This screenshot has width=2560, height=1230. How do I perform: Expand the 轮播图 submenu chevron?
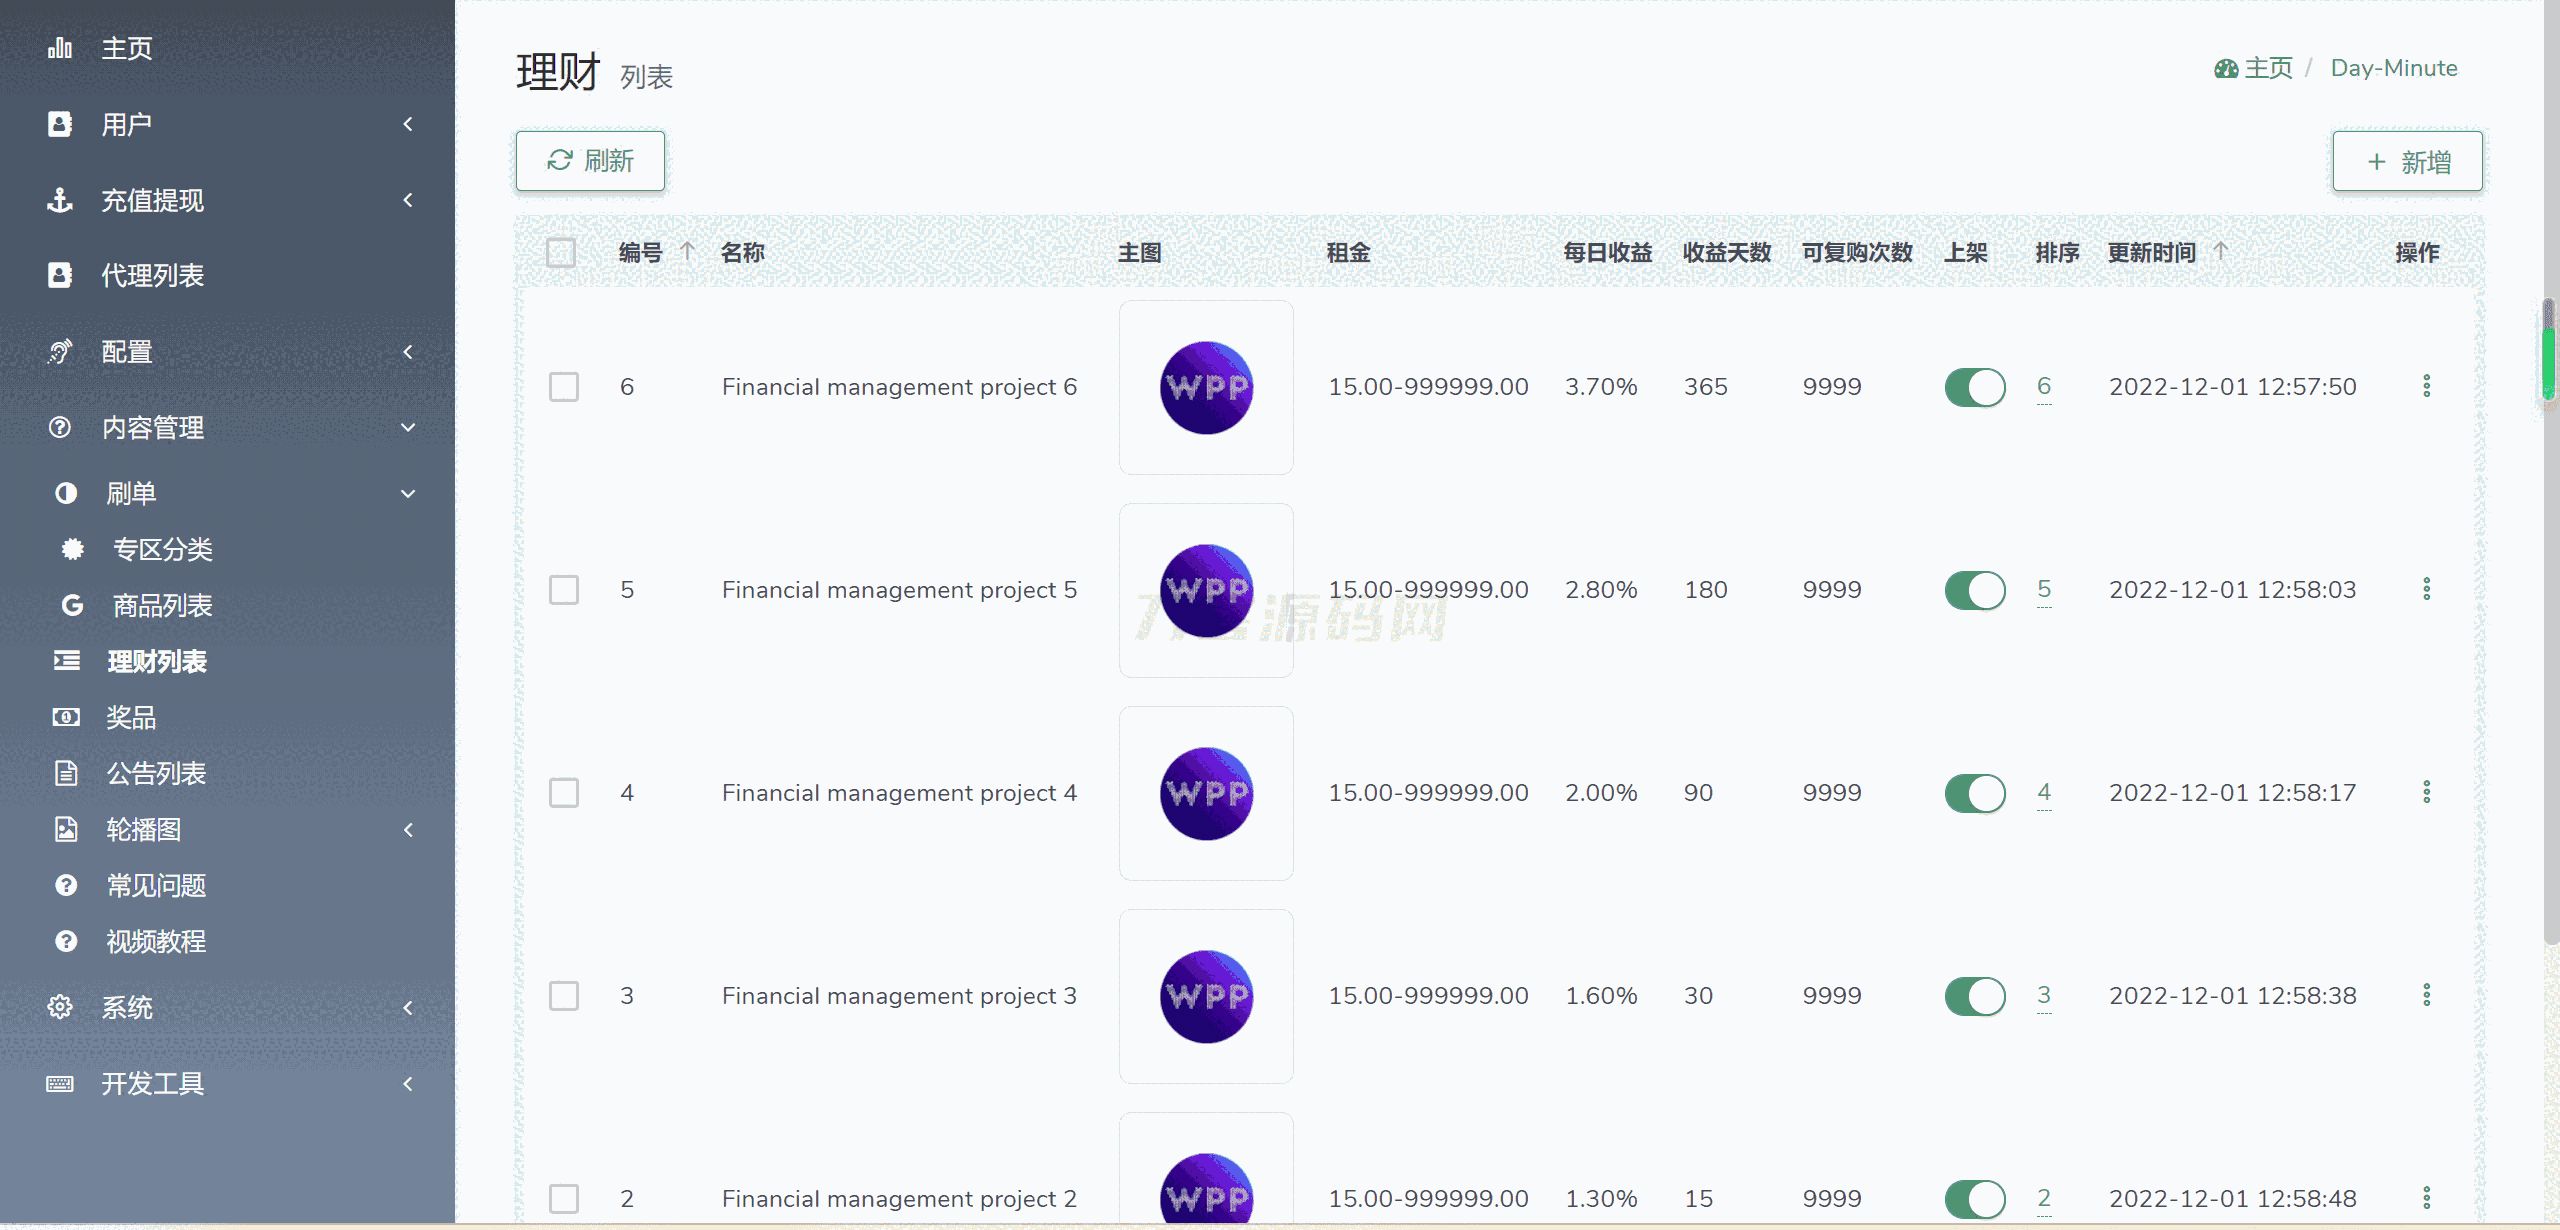408,830
